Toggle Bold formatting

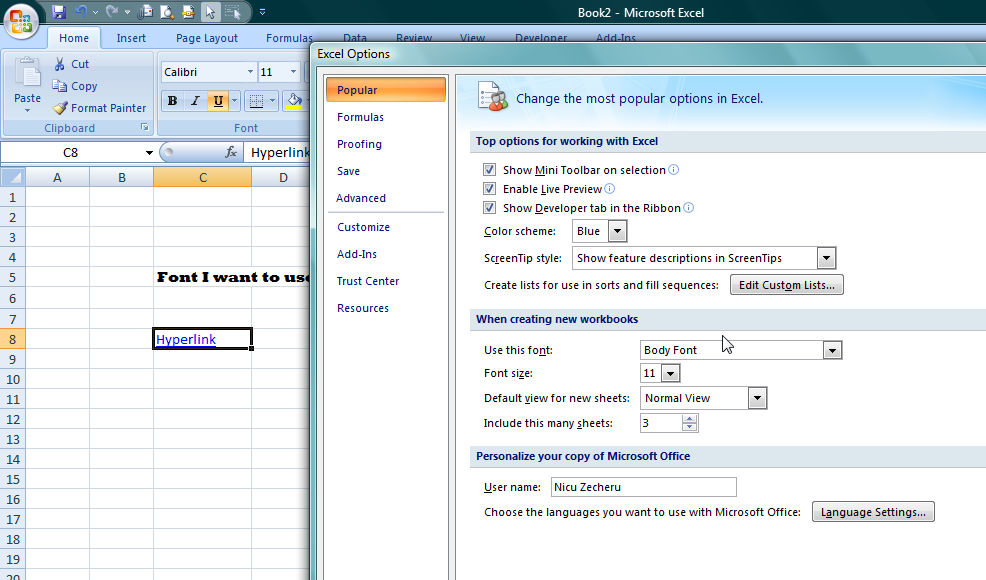(172, 101)
